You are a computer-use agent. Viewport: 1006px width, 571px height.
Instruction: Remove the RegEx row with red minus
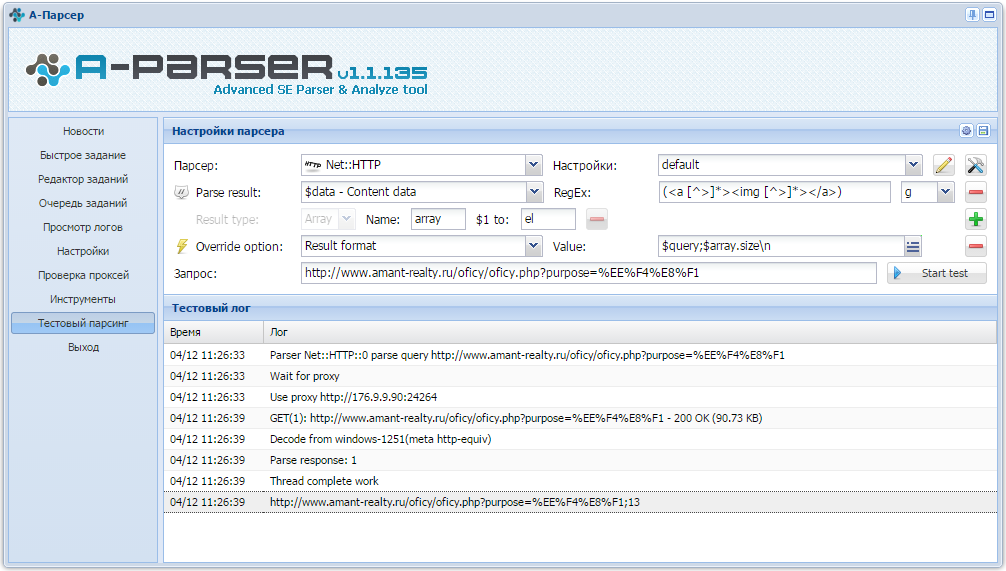975,192
